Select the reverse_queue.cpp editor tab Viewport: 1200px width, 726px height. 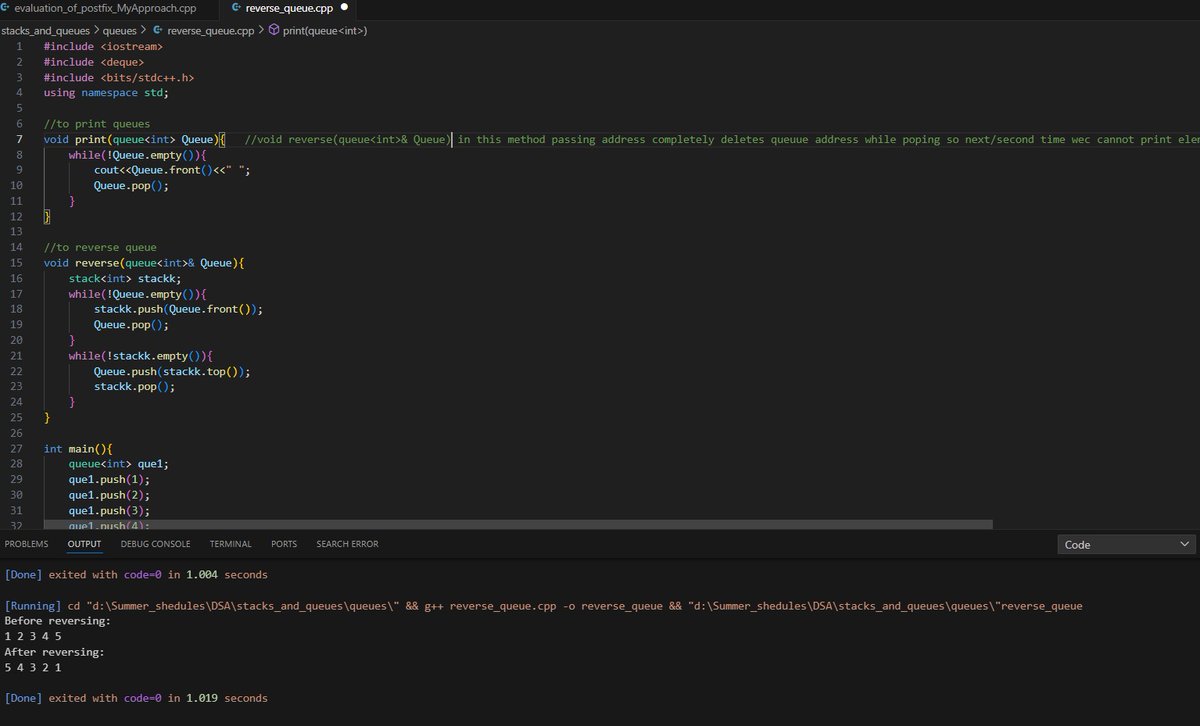pyautogui.click(x=289, y=7)
